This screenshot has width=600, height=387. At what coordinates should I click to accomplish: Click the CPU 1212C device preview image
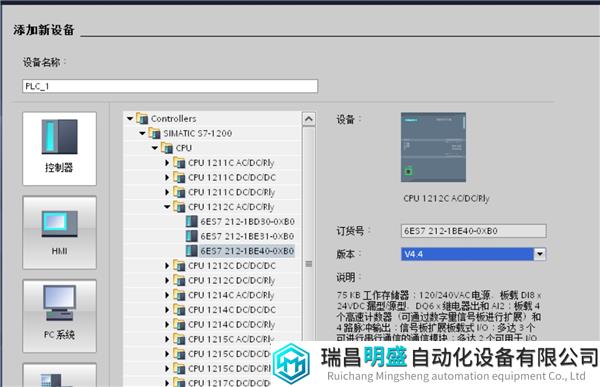pos(433,147)
